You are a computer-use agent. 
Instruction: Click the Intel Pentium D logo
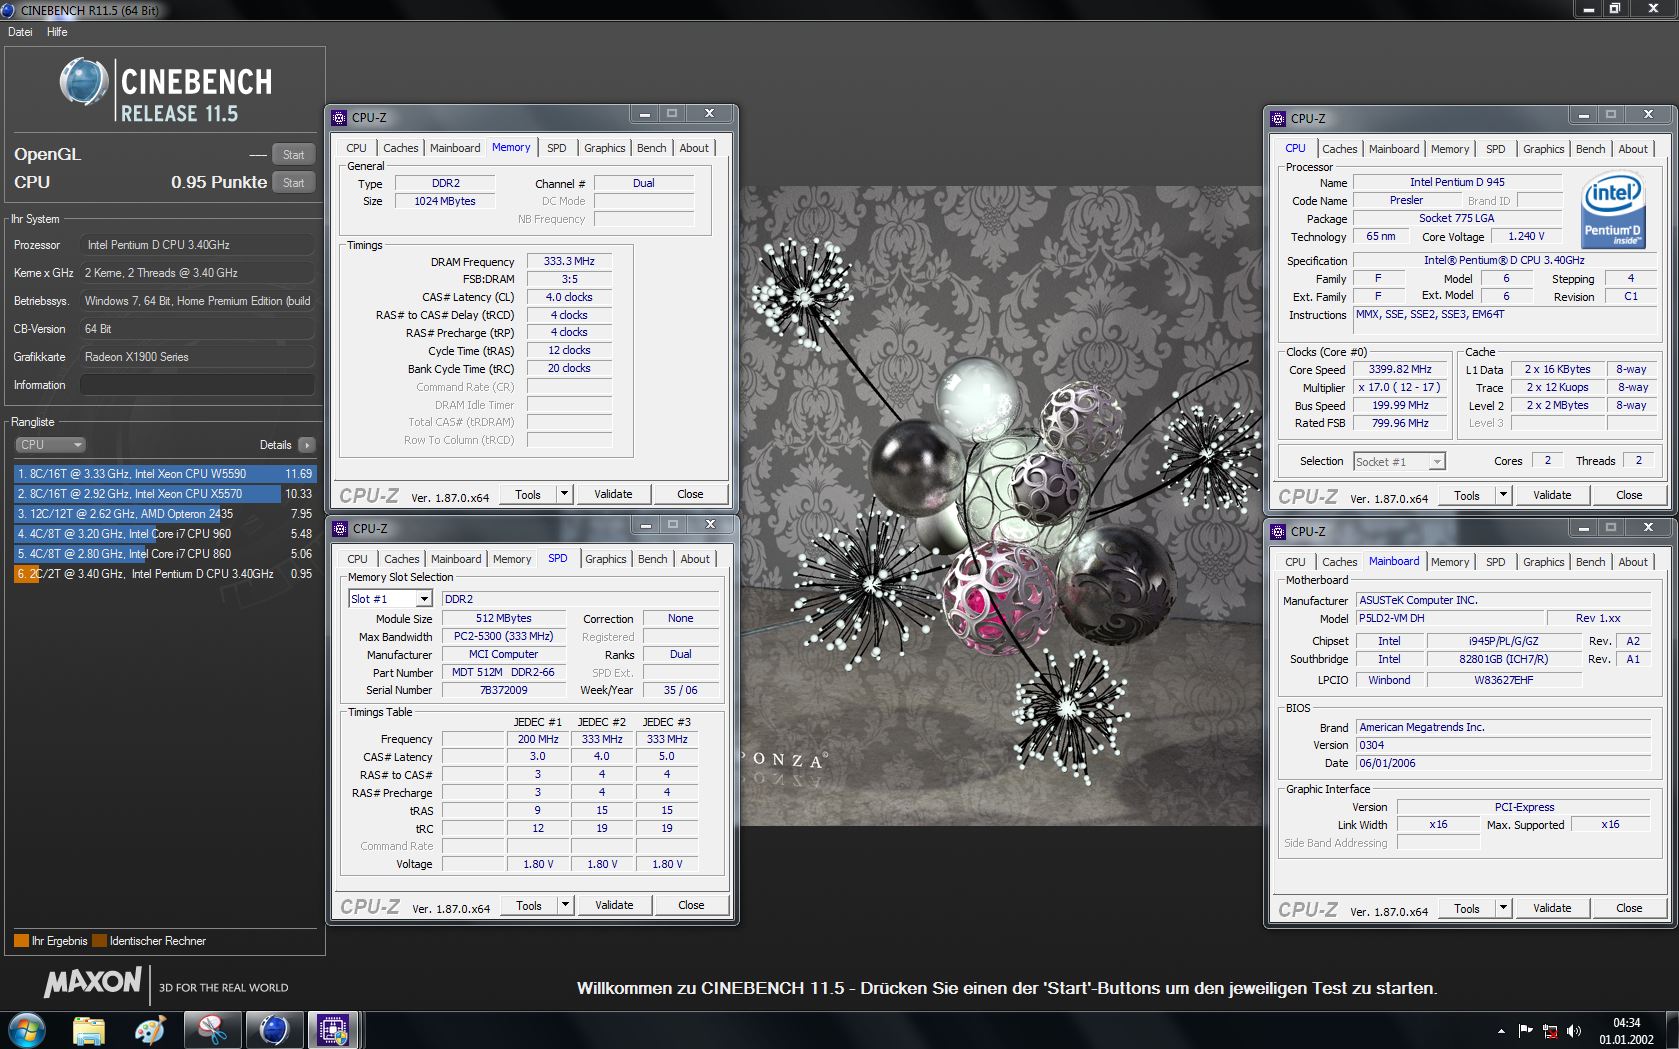pos(1612,211)
